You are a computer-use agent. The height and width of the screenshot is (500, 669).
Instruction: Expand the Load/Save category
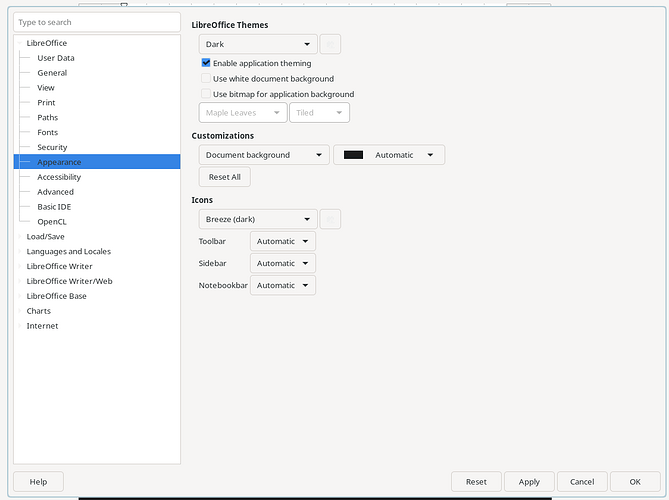tap(19, 237)
